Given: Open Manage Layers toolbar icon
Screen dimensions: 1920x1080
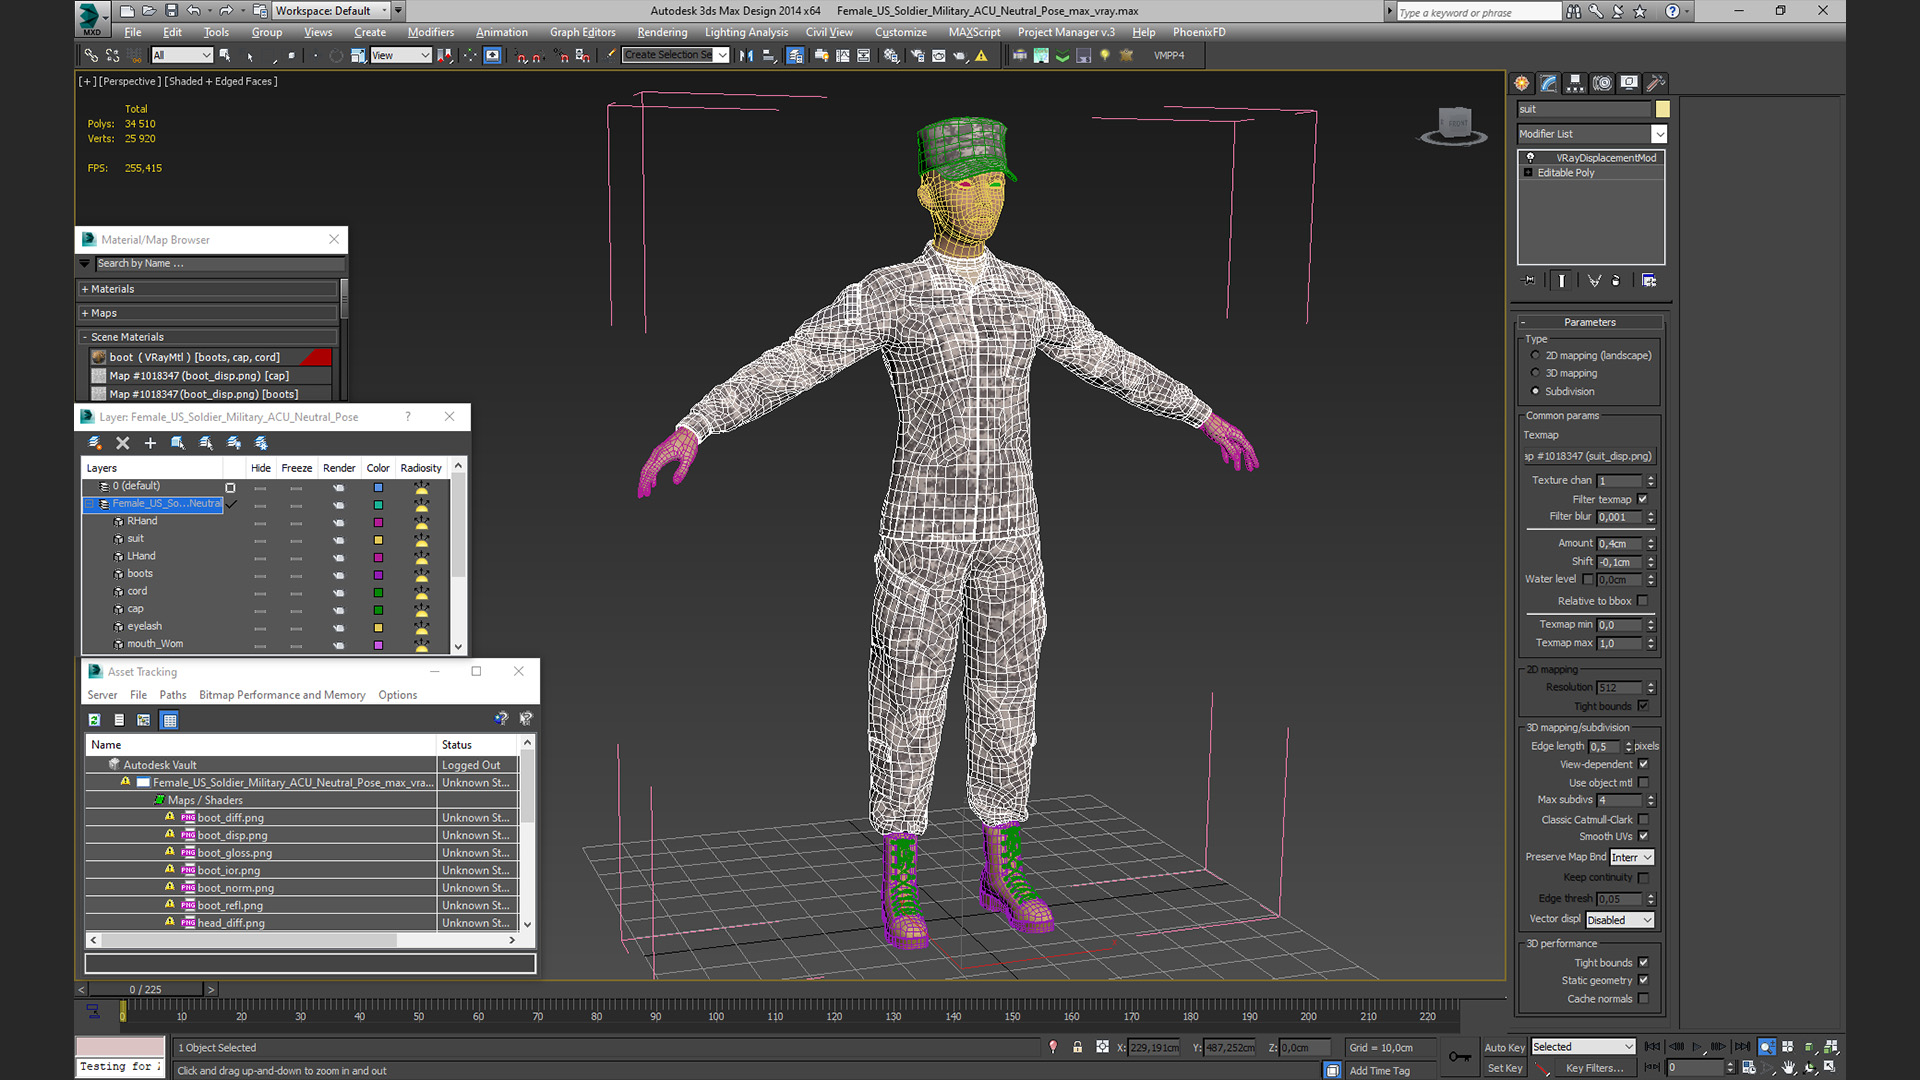Looking at the screenshot, I should tap(795, 56).
